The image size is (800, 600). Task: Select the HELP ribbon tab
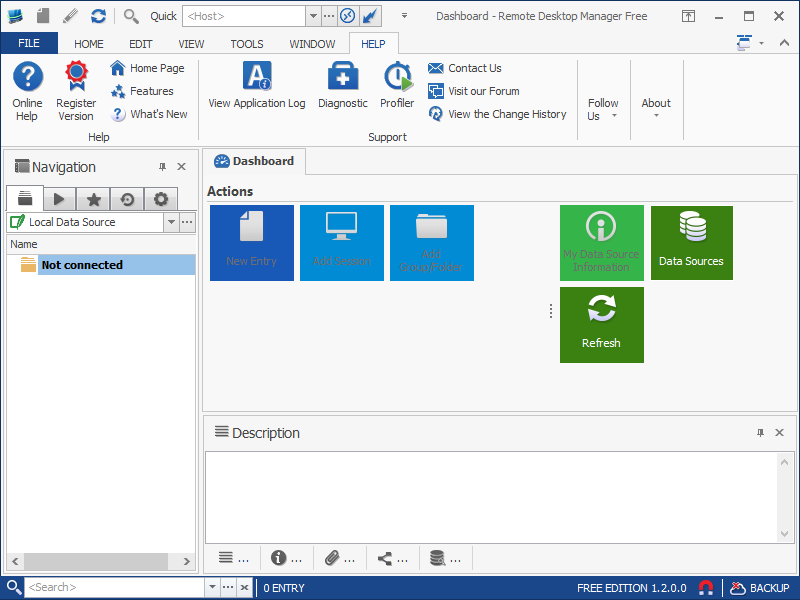tap(373, 44)
